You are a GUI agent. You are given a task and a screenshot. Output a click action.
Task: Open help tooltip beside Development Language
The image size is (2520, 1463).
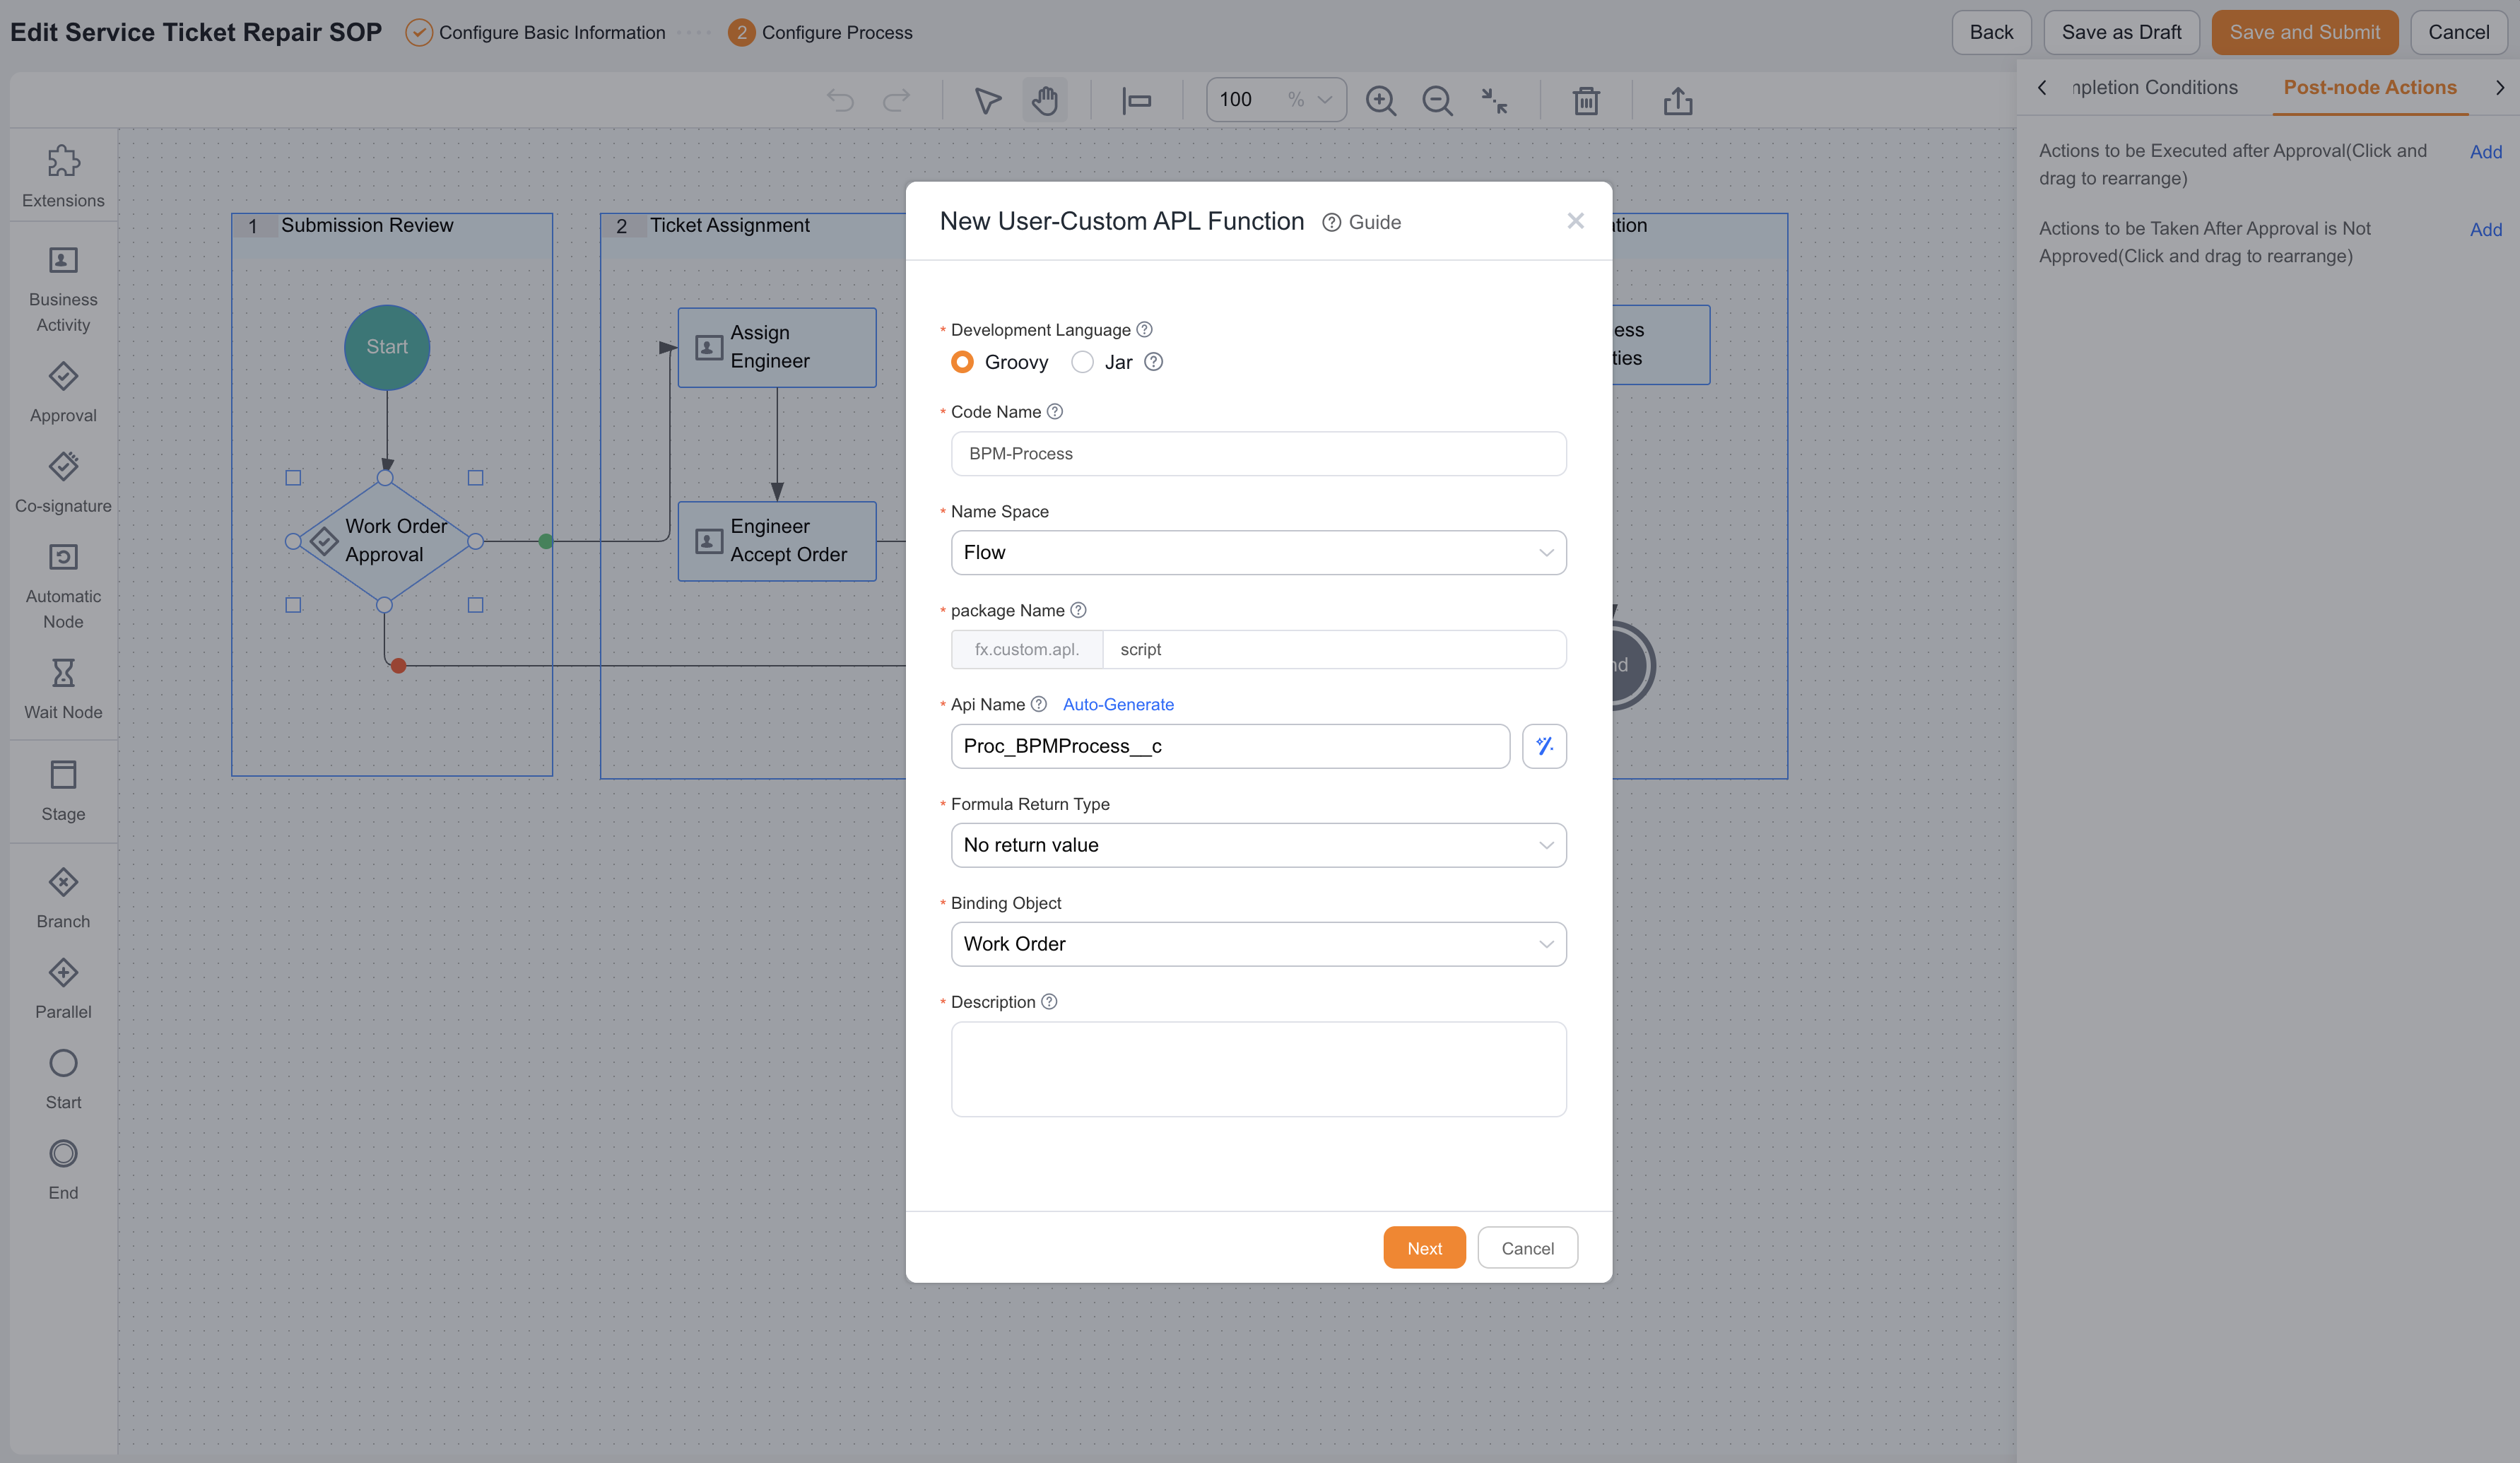[x=1145, y=329]
